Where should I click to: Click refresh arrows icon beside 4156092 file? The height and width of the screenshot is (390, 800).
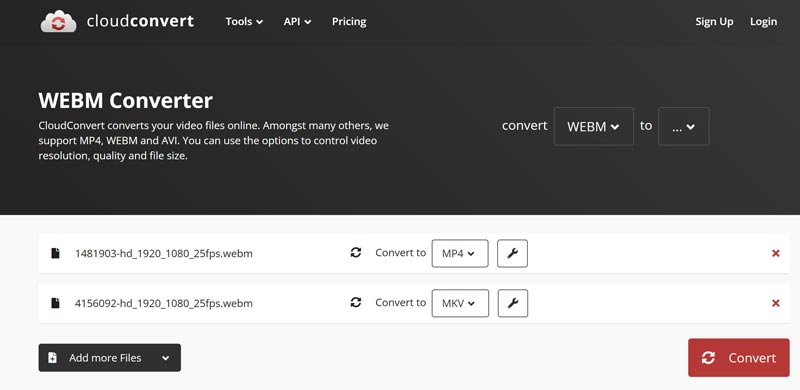356,302
